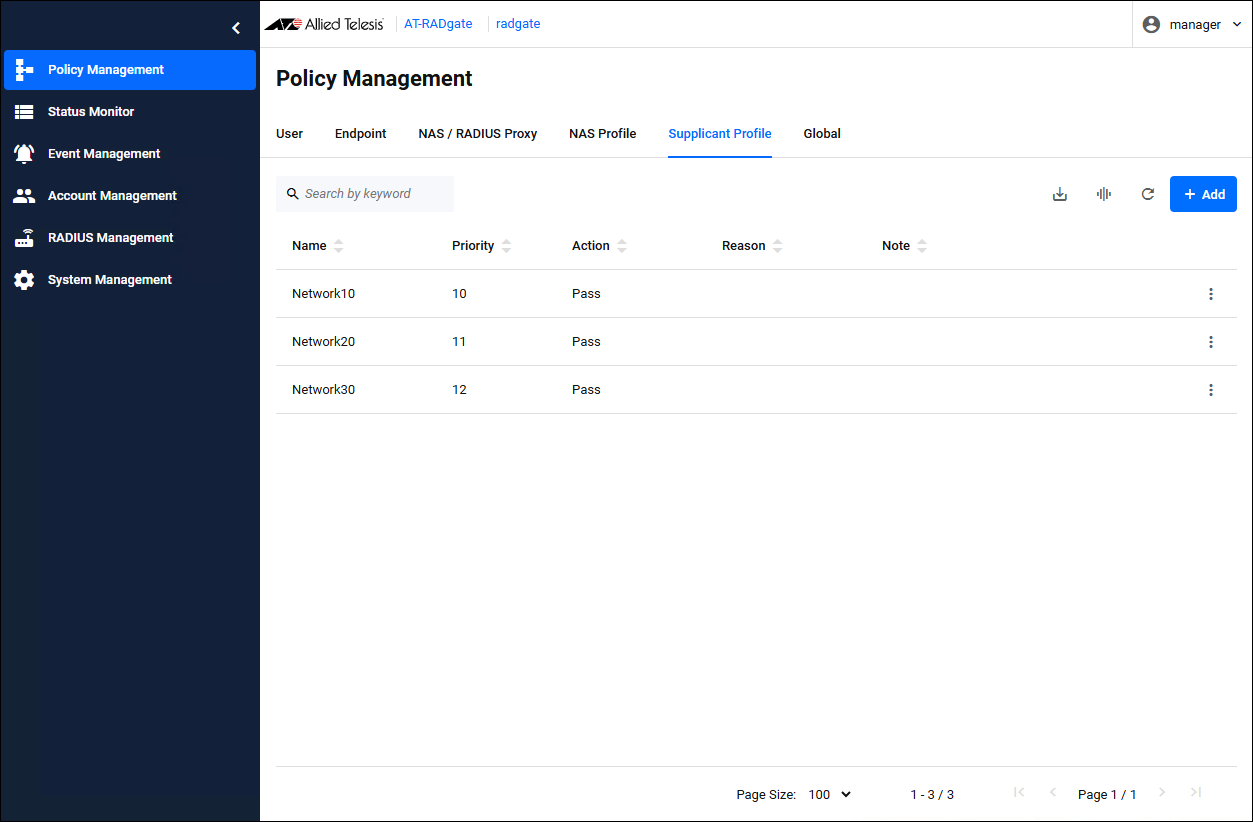
Task: Open the three-dot menu for Network20
Action: point(1210,342)
